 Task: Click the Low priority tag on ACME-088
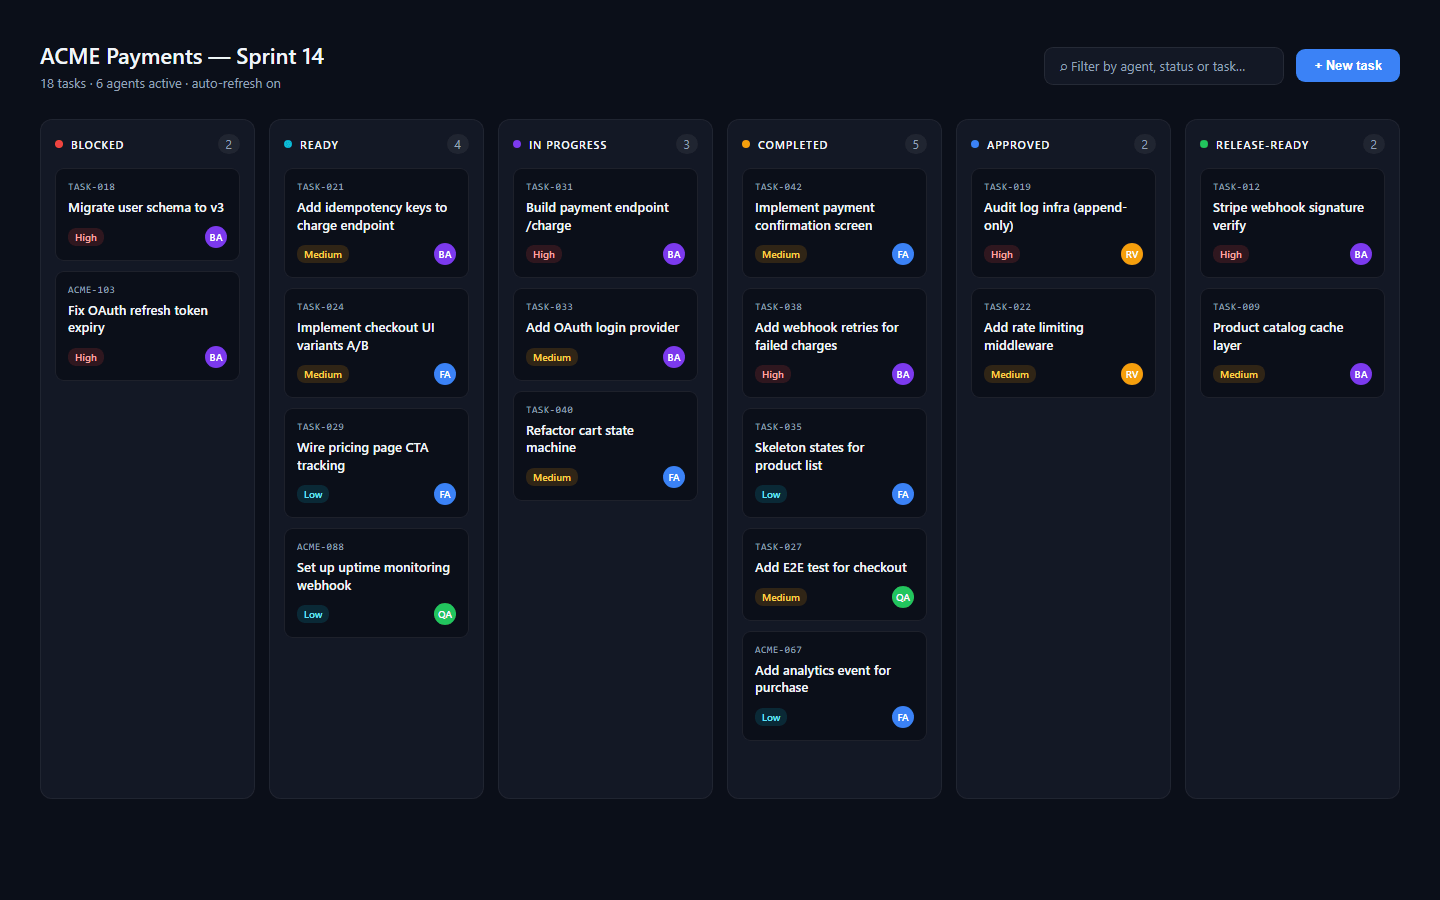pos(313,614)
